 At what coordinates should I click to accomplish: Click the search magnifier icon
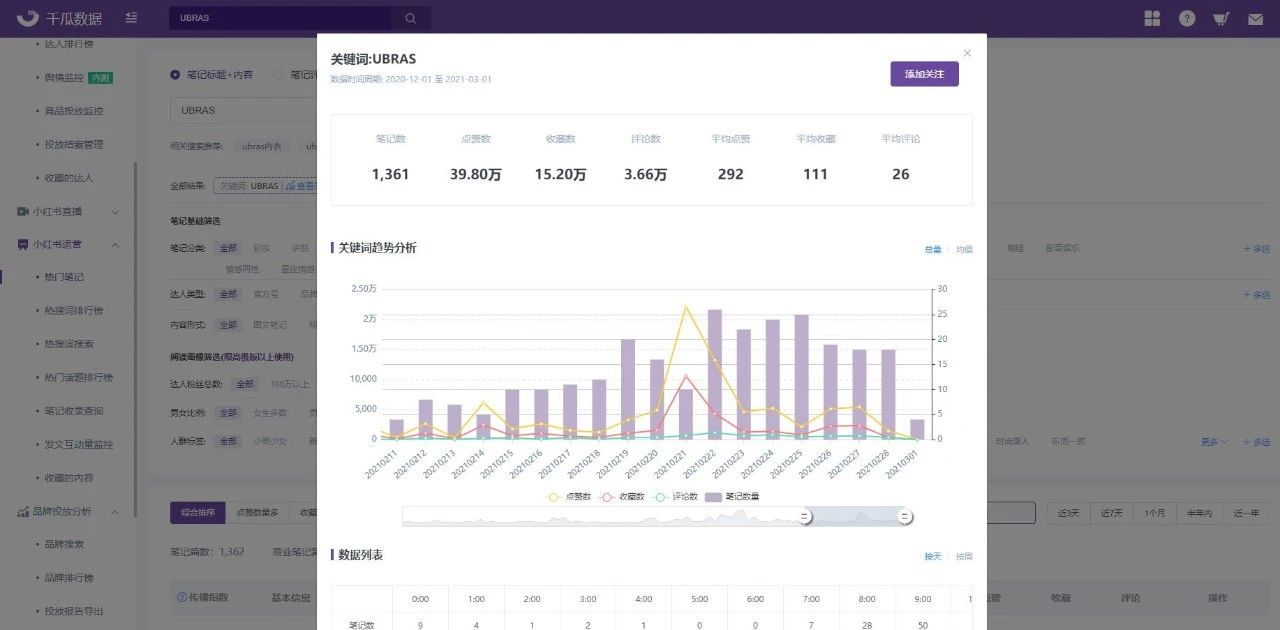[x=410, y=18]
